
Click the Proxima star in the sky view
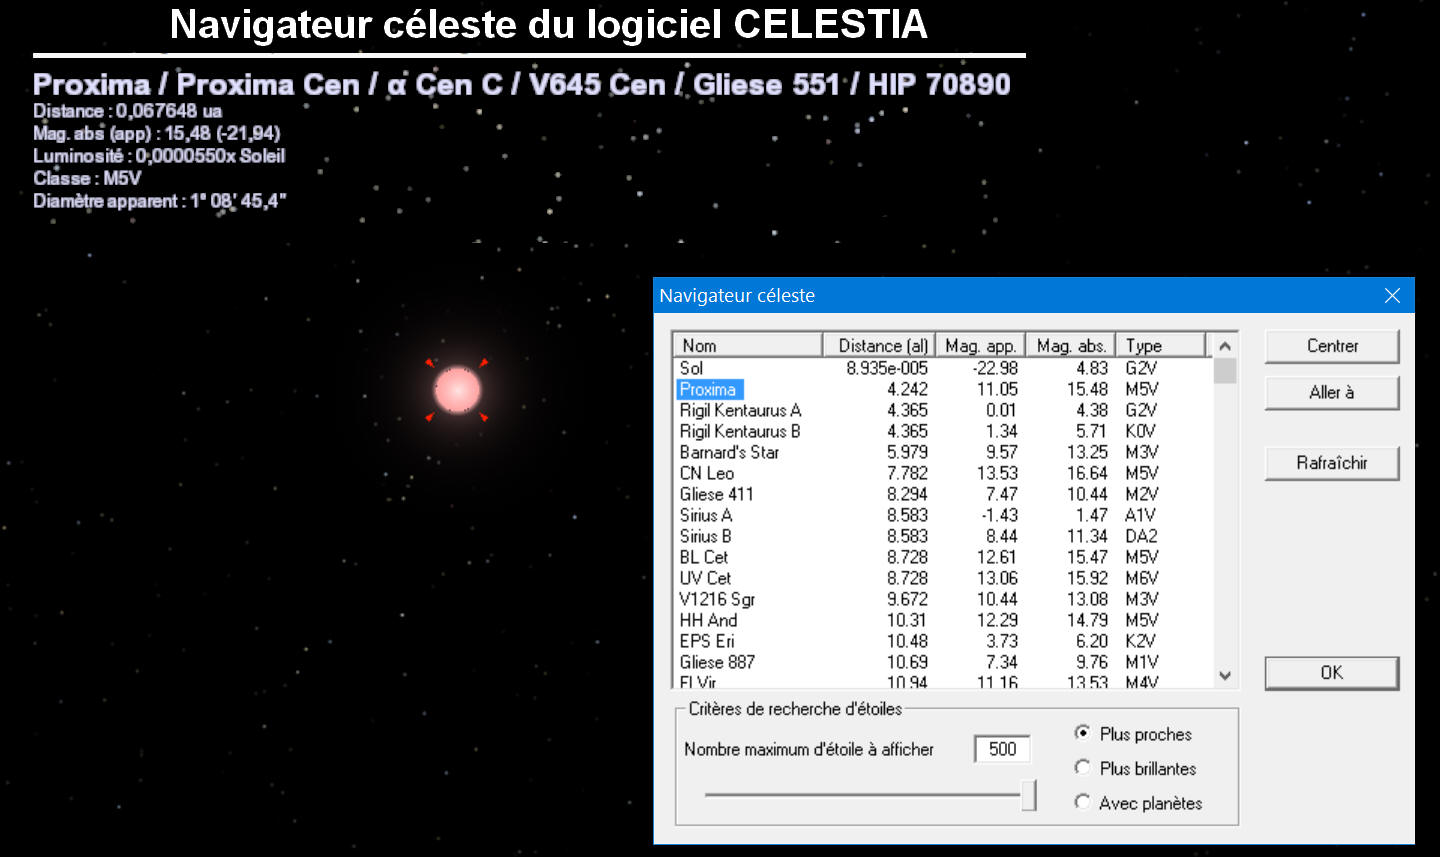[457, 390]
